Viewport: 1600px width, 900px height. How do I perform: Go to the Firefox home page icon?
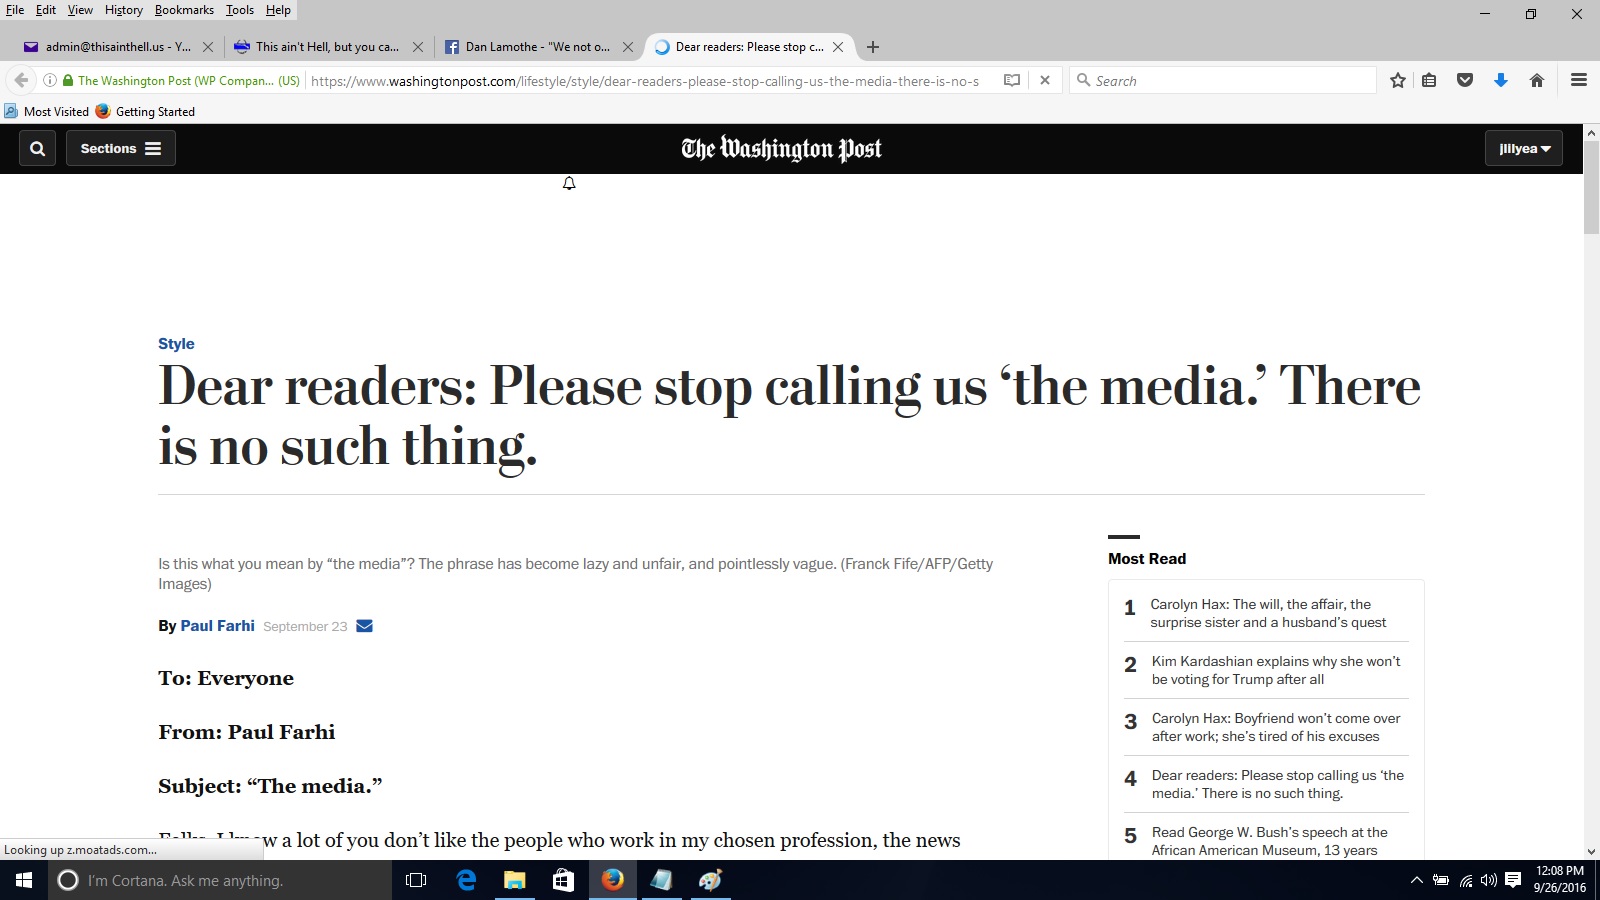click(x=1537, y=81)
